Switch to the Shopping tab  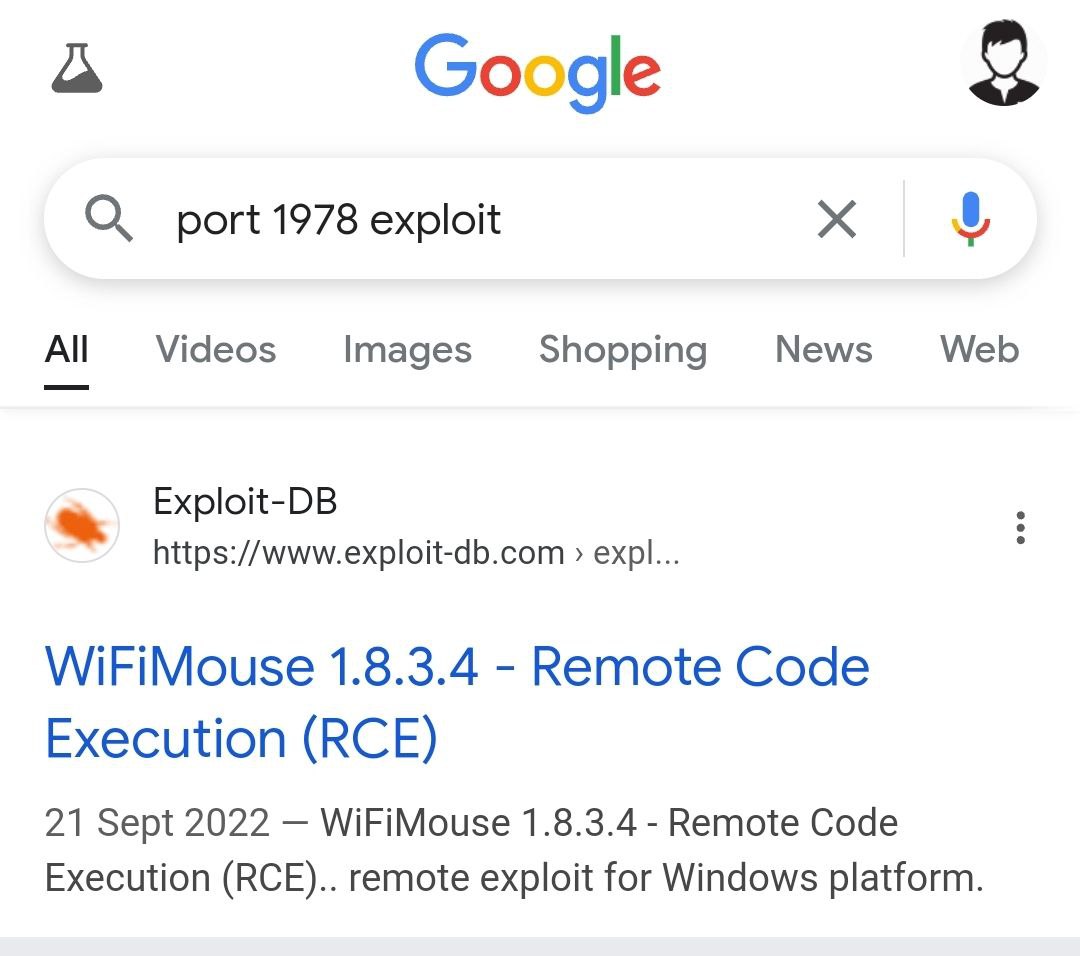(x=623, y=349)
